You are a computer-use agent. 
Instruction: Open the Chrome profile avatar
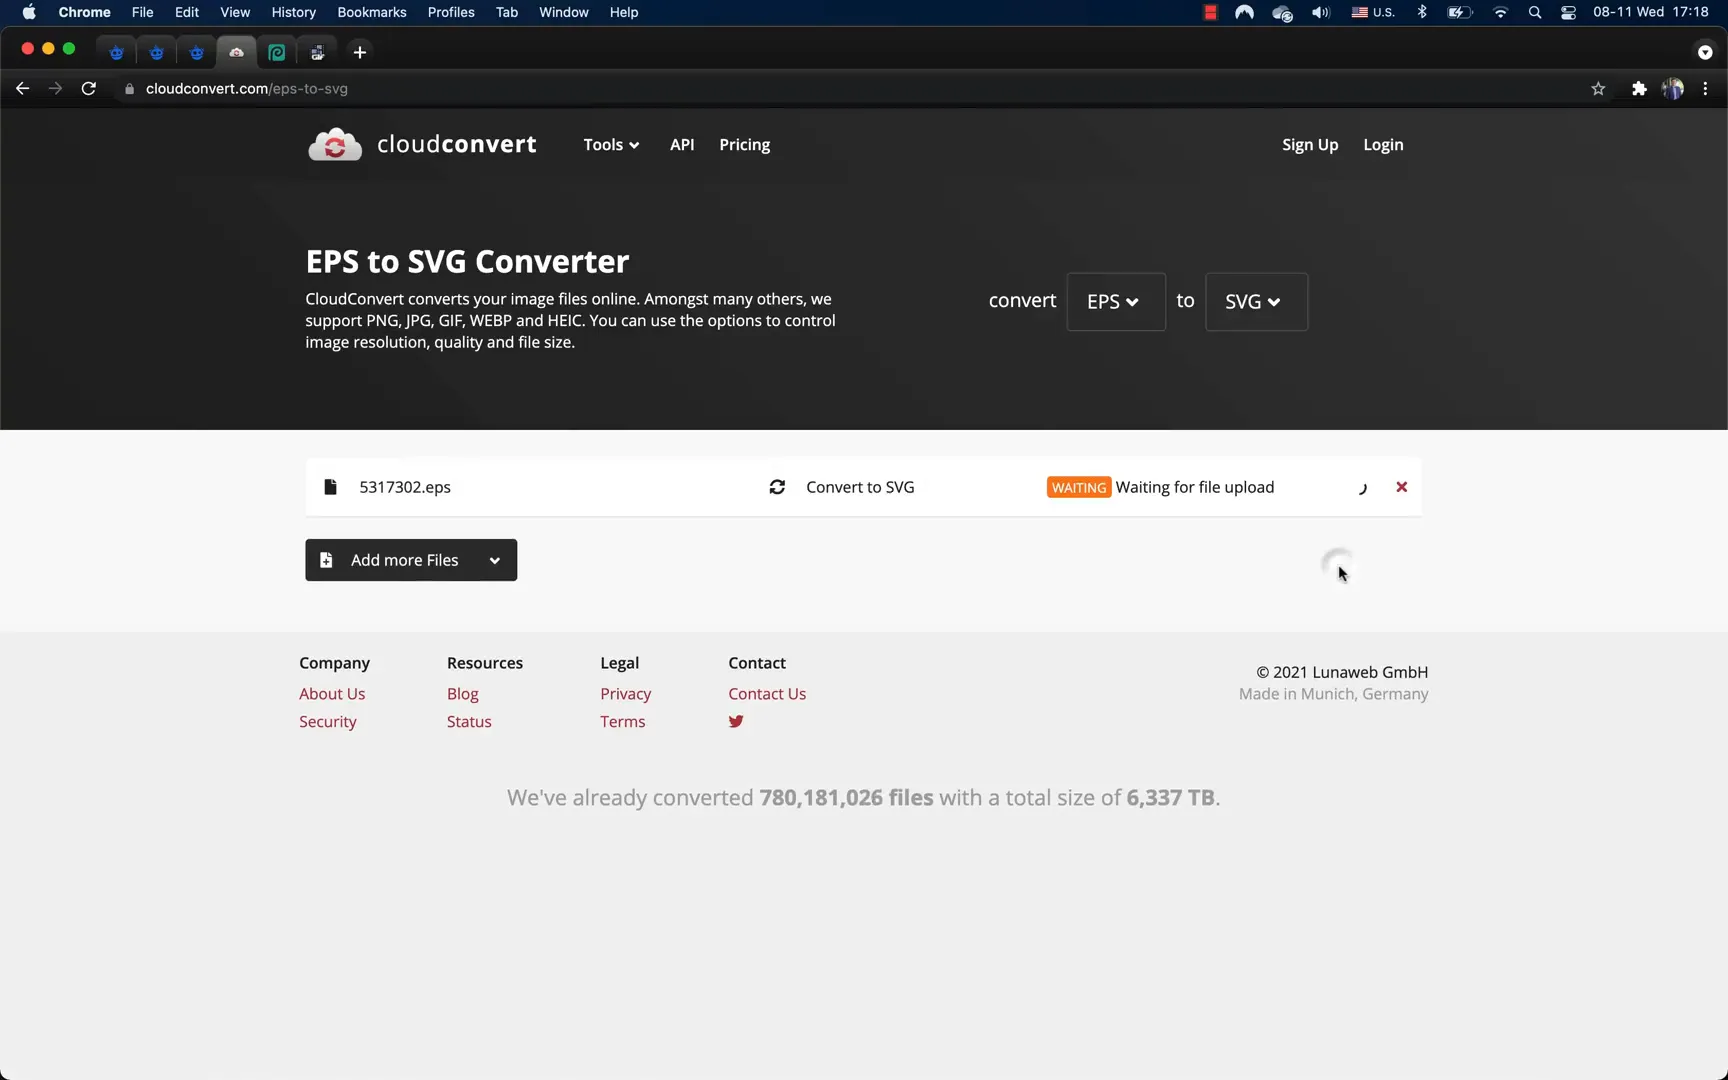click(x=1672, y=88)
